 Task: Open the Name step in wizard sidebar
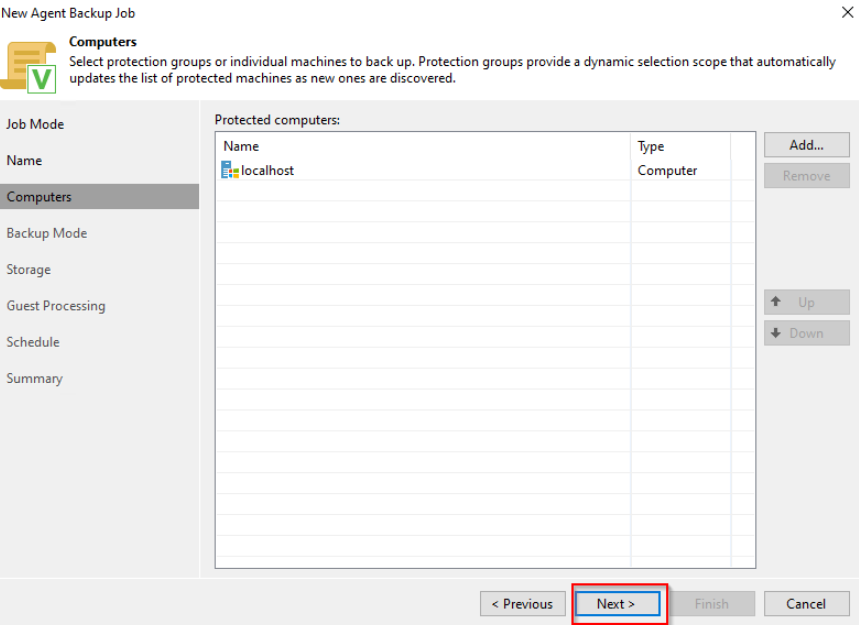point(24,160)
